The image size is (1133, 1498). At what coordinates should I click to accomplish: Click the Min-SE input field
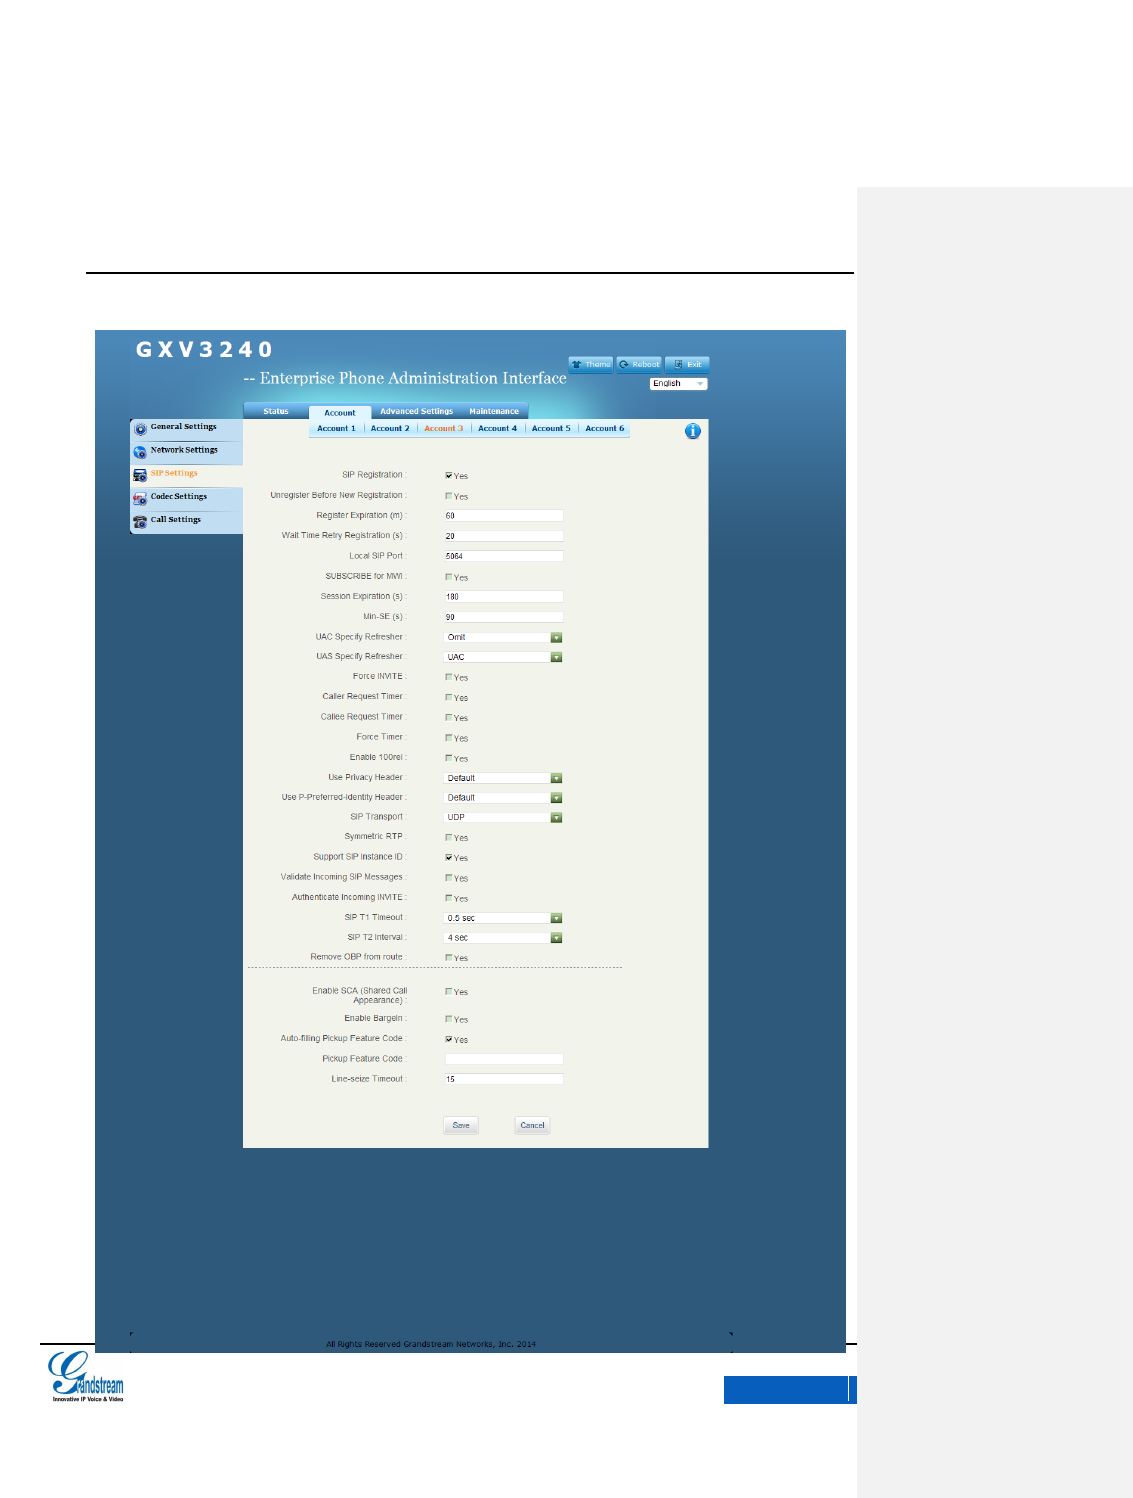point(504,617)
